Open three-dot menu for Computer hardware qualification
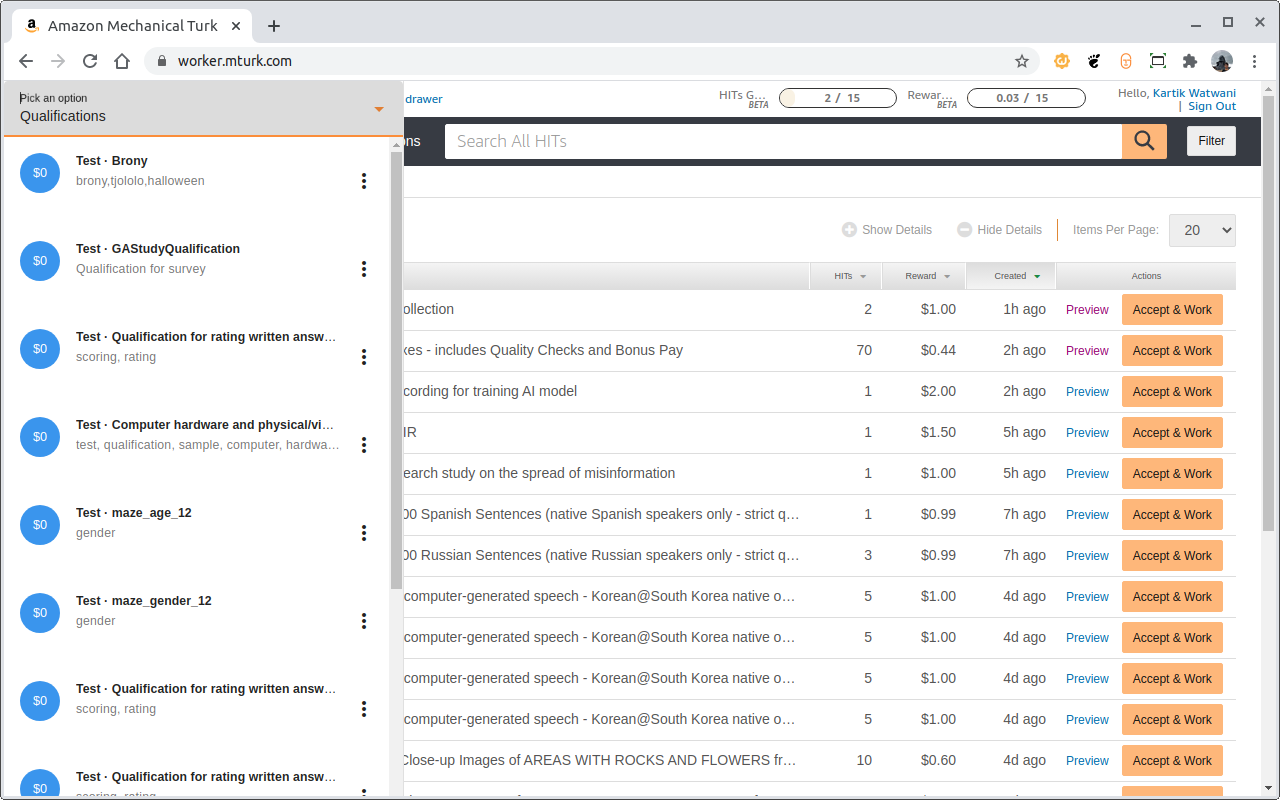Image resolution: width=1280 pixels, height=800 pixels. [x=364, y=445]
